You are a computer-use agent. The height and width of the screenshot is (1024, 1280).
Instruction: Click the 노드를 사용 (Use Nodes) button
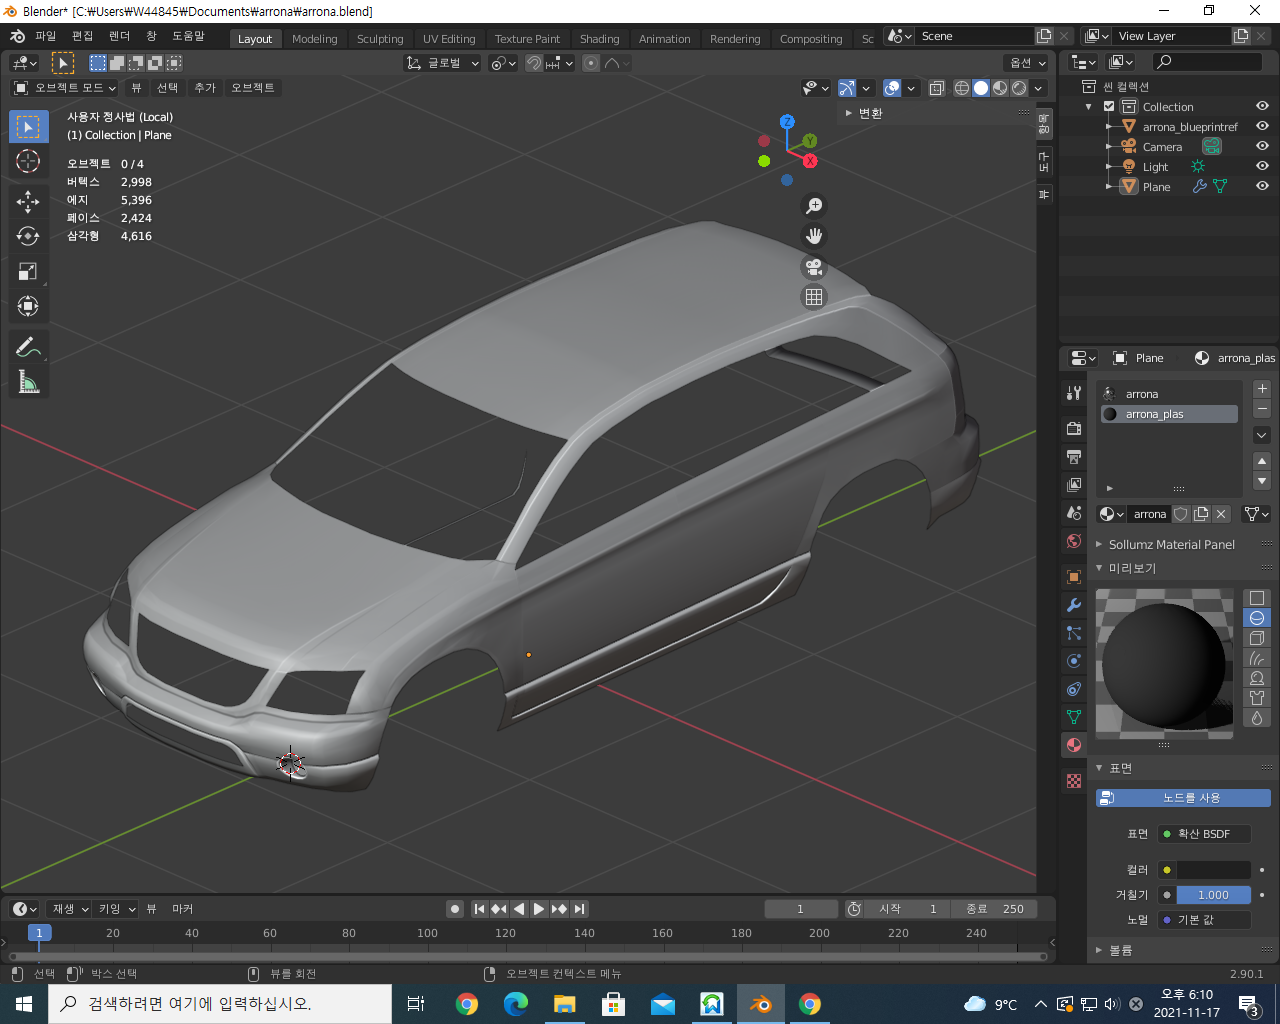[1184, 798]
